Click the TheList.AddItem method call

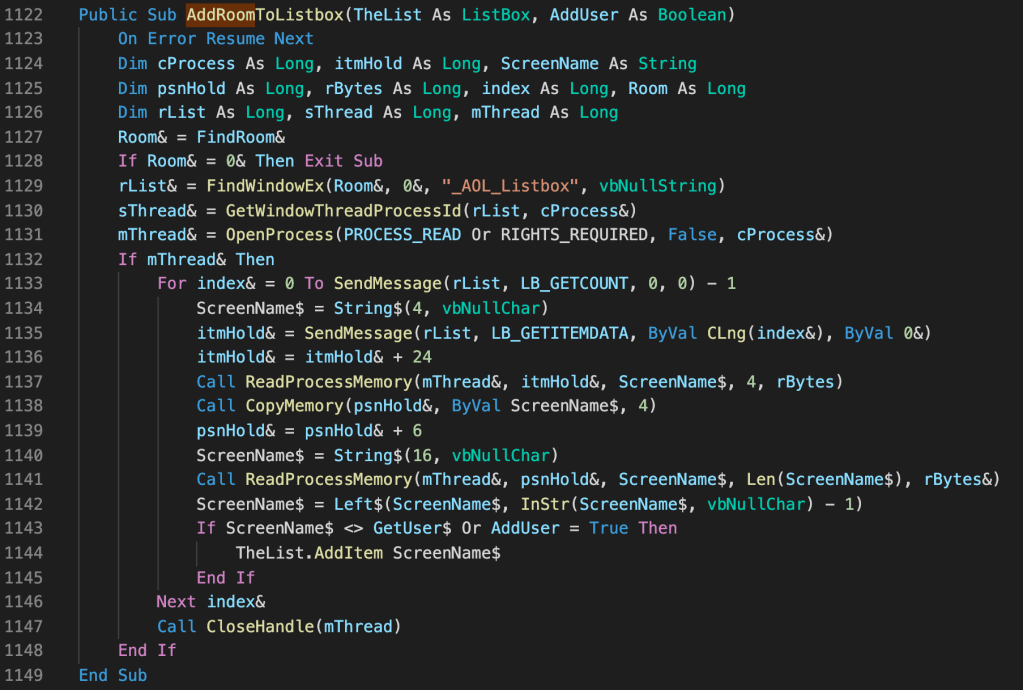(x=309, y=553)
